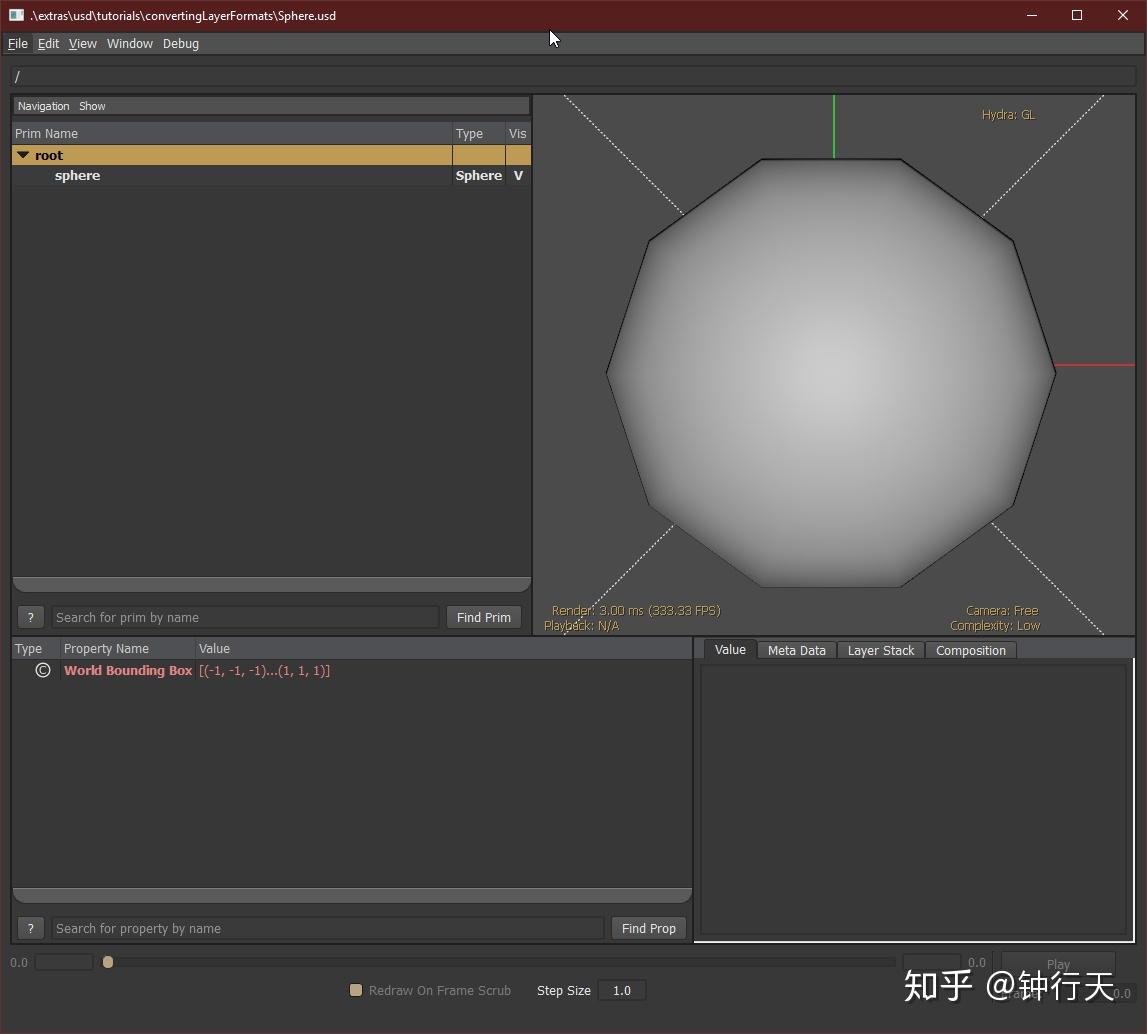Switch to the Value tab

click(x=730, y=649)
